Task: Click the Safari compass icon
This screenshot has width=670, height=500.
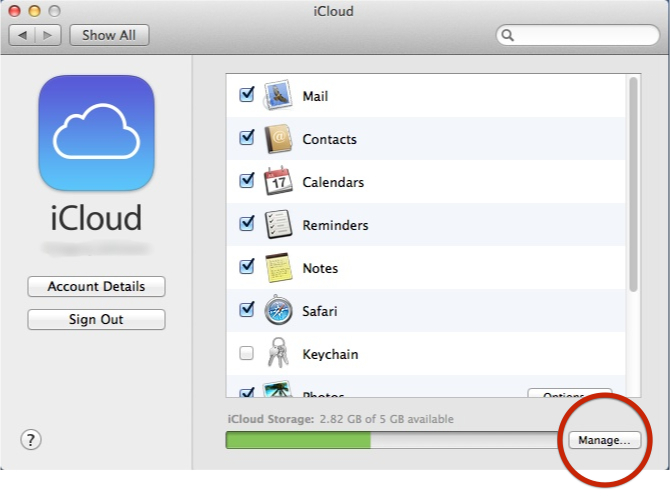Action: pos(277,311)
